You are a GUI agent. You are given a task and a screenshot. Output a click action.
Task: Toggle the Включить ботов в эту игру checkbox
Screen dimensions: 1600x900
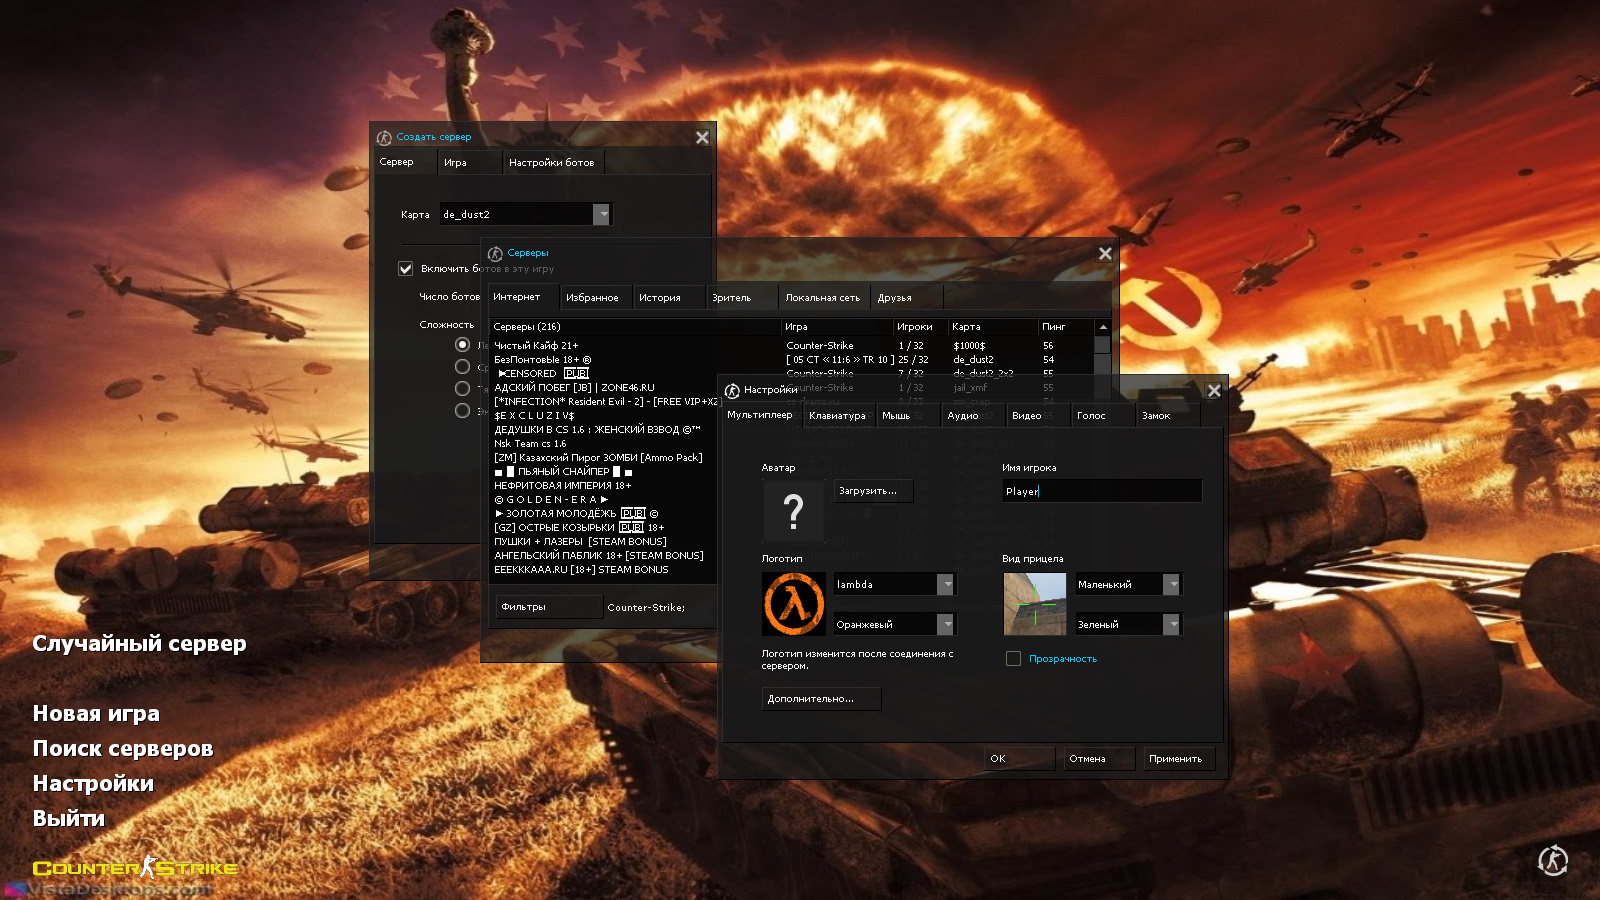406,268
